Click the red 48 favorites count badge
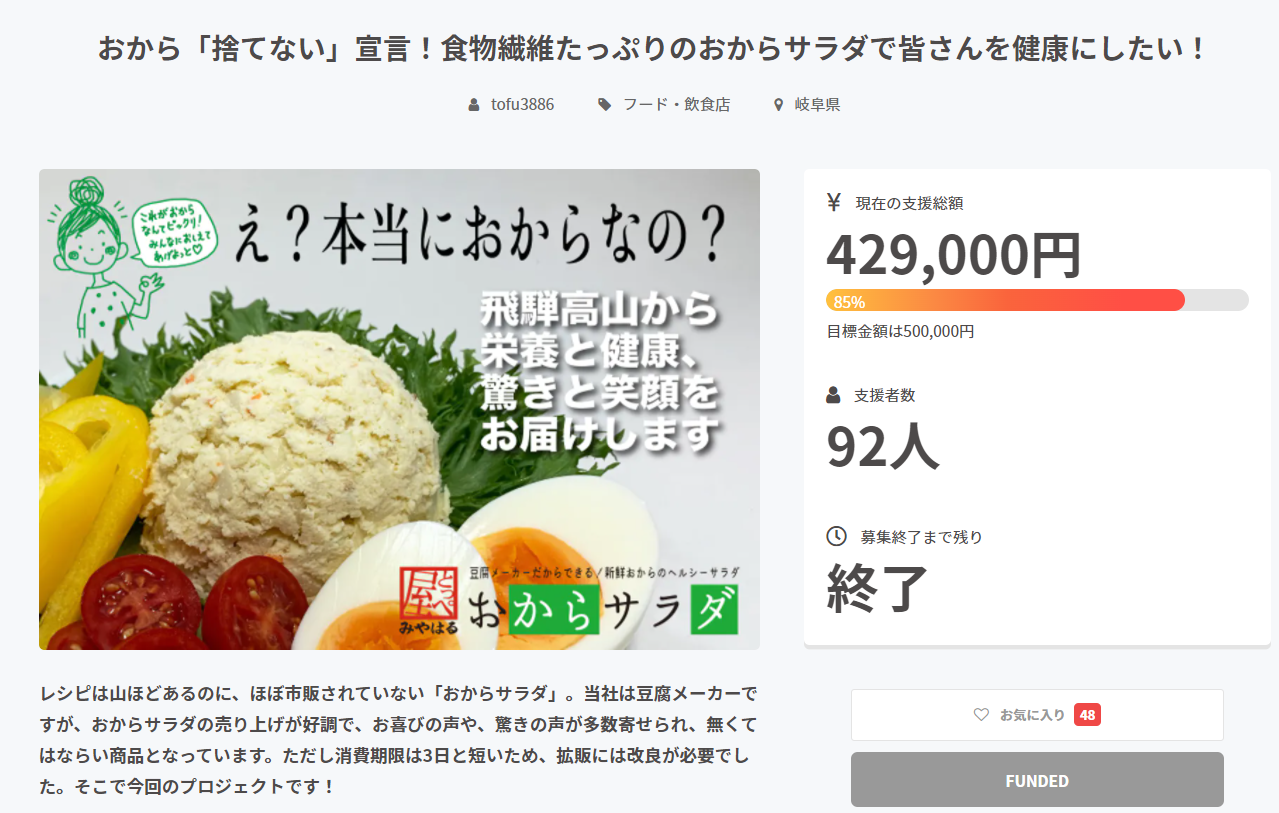Viewport: 1279px width, 813px height. point(1087,715)
